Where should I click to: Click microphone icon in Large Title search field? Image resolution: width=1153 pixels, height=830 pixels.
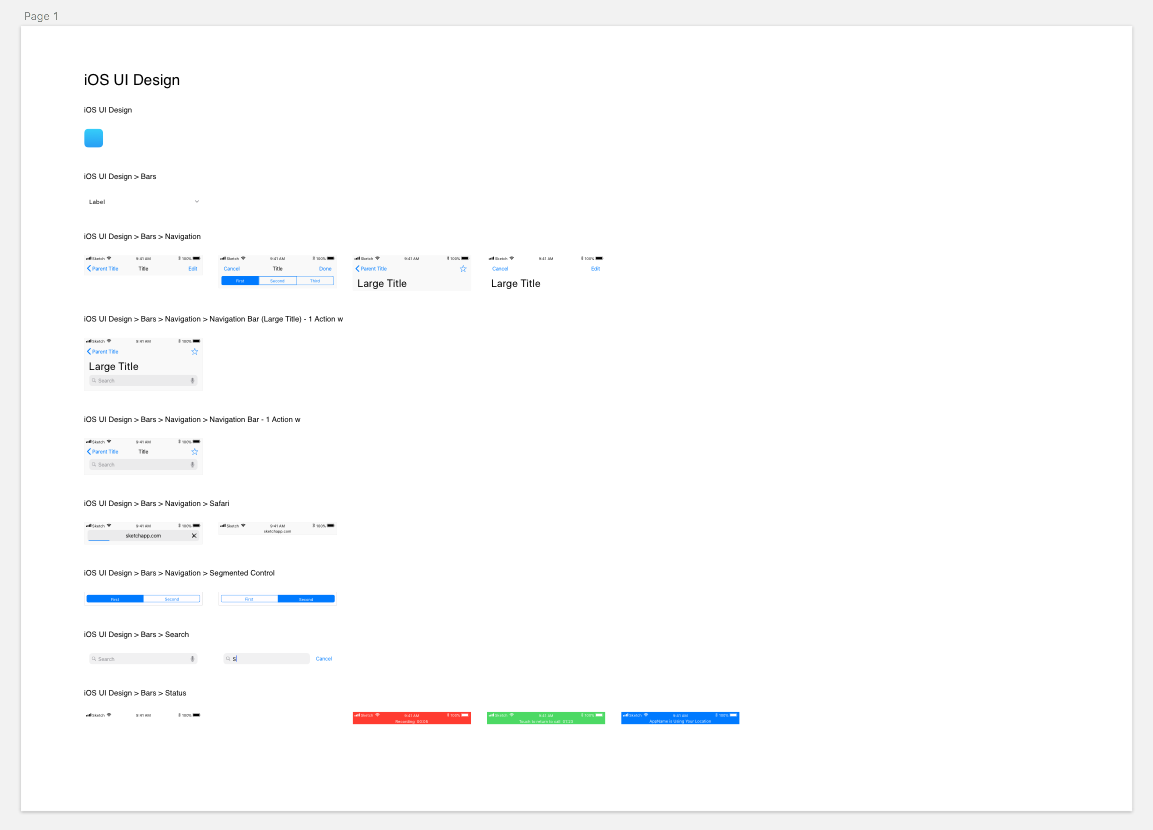[193, 381]
